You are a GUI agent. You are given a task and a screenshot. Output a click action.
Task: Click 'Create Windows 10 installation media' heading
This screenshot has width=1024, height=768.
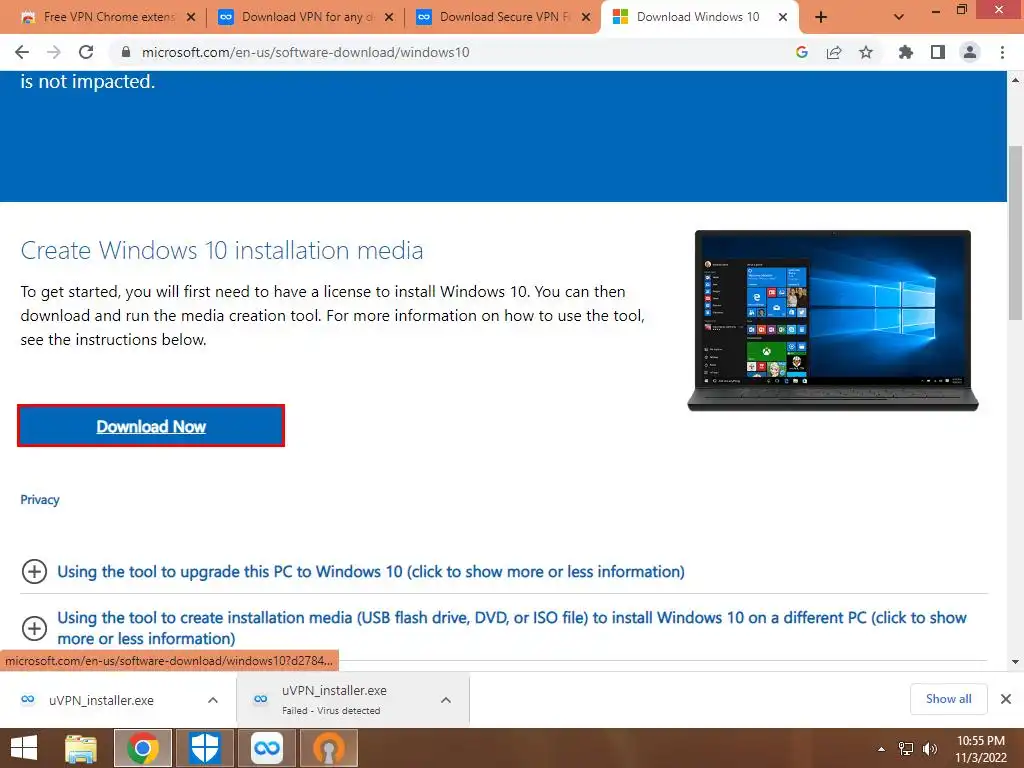coord(222,251)
